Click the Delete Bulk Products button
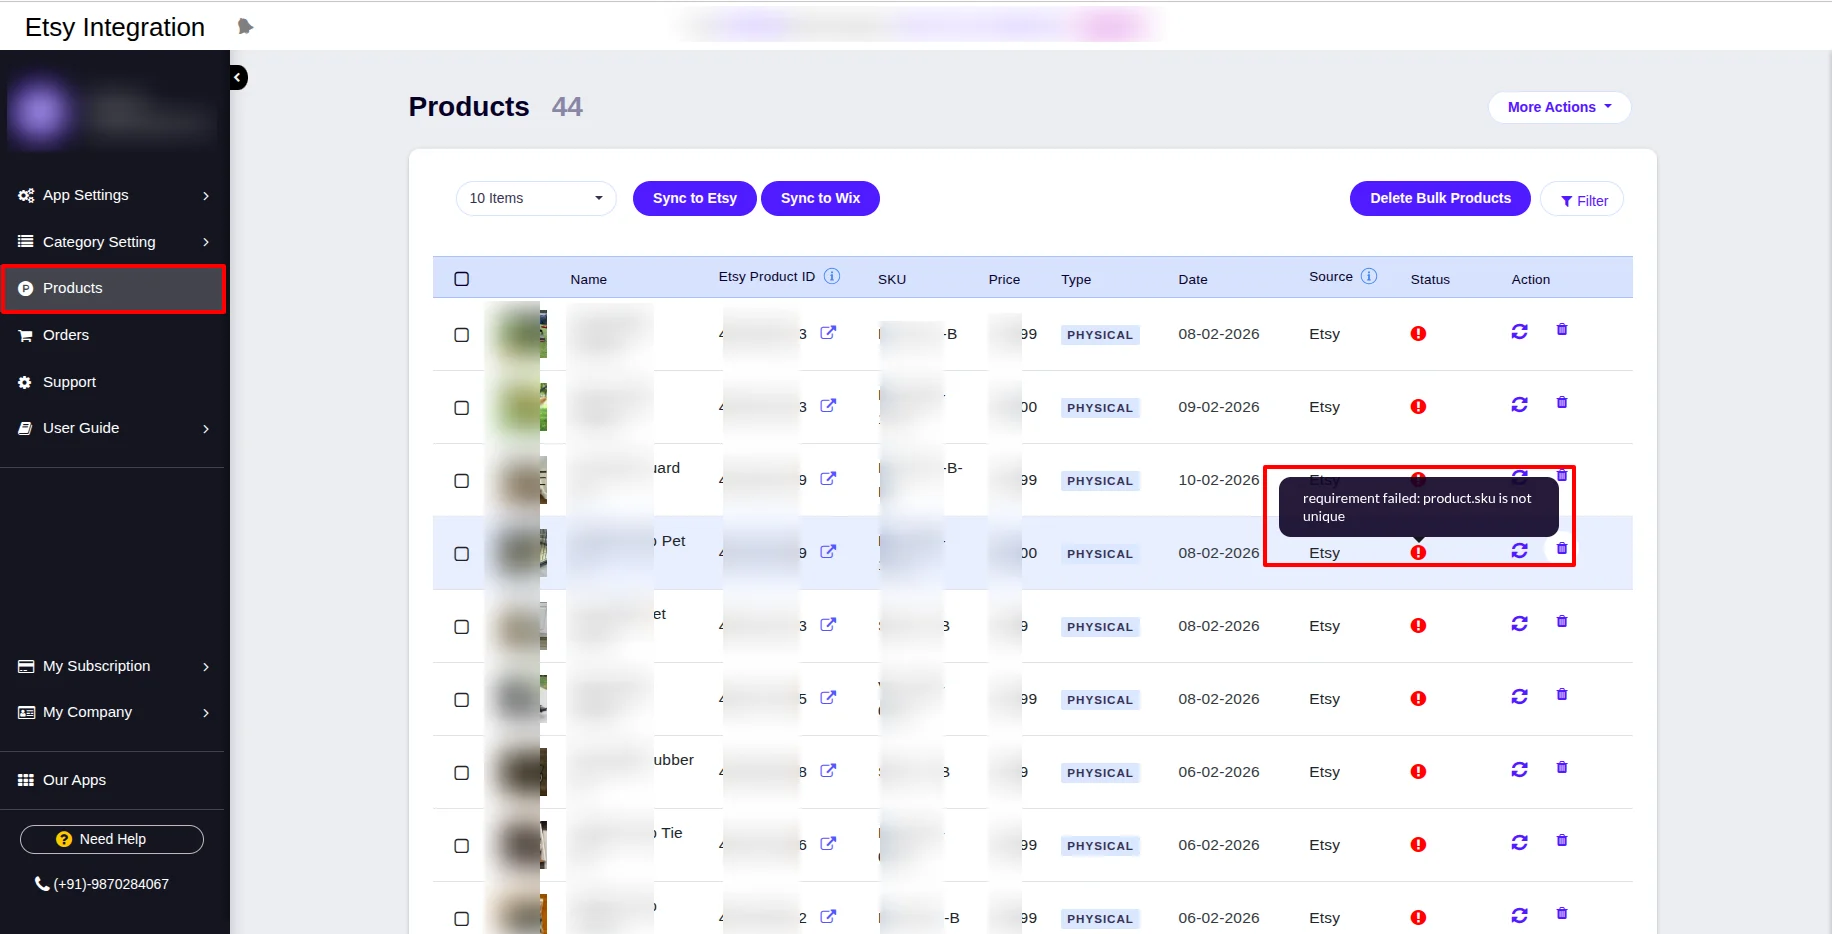This screenshot has height=934, width=1832. [x=1439, y=198]
